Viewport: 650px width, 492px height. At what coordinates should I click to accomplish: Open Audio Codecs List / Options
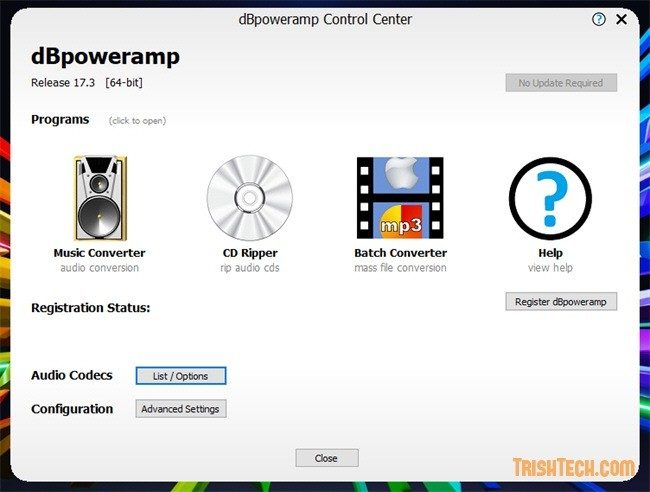(x=181, y=376)
